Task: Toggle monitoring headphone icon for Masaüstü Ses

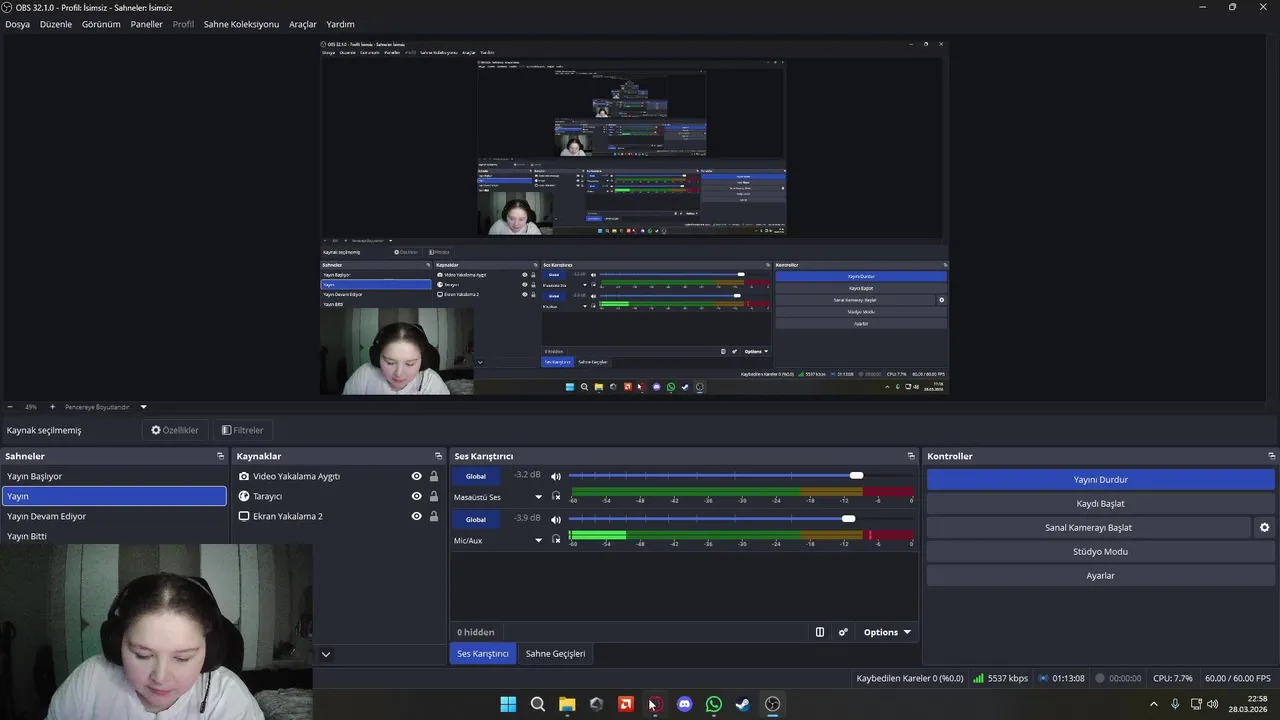Action: tap(556, 497)
